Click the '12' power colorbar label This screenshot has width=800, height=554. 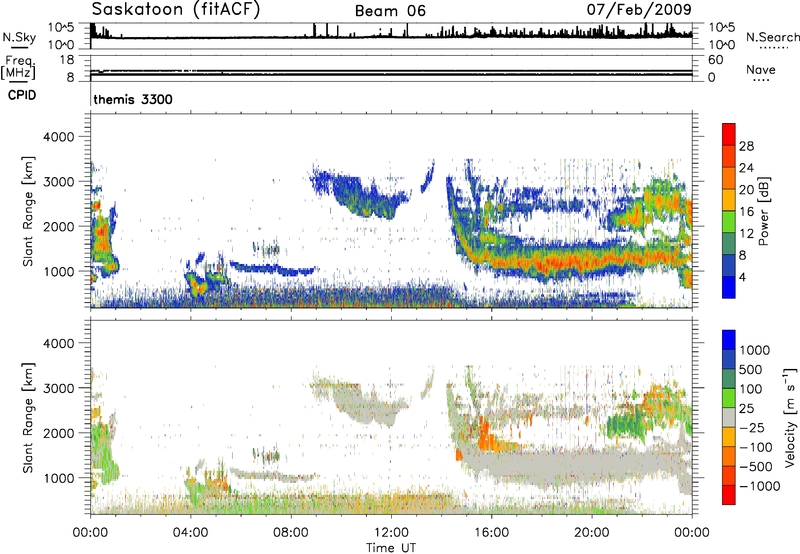(746, 234)
